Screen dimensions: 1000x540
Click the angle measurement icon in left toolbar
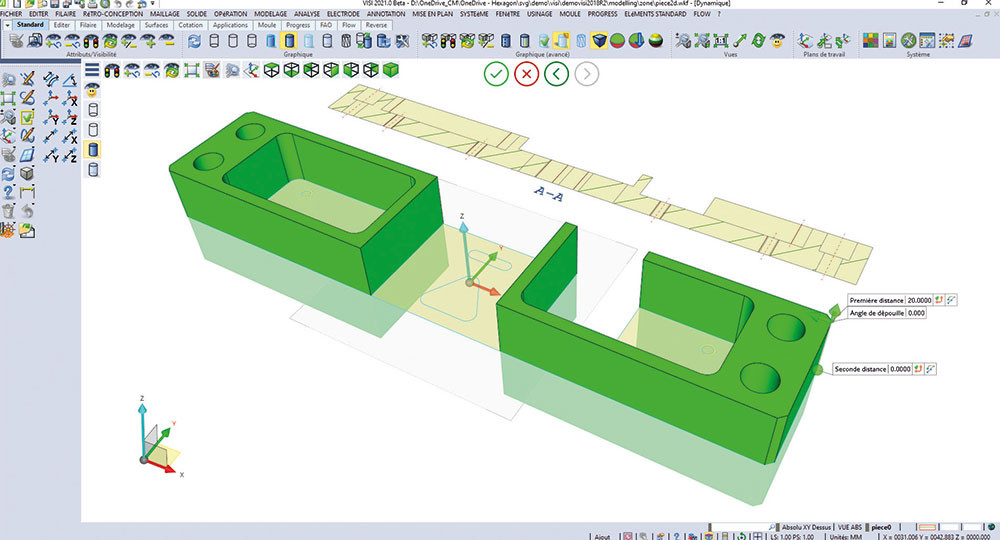tap(70, 79)
